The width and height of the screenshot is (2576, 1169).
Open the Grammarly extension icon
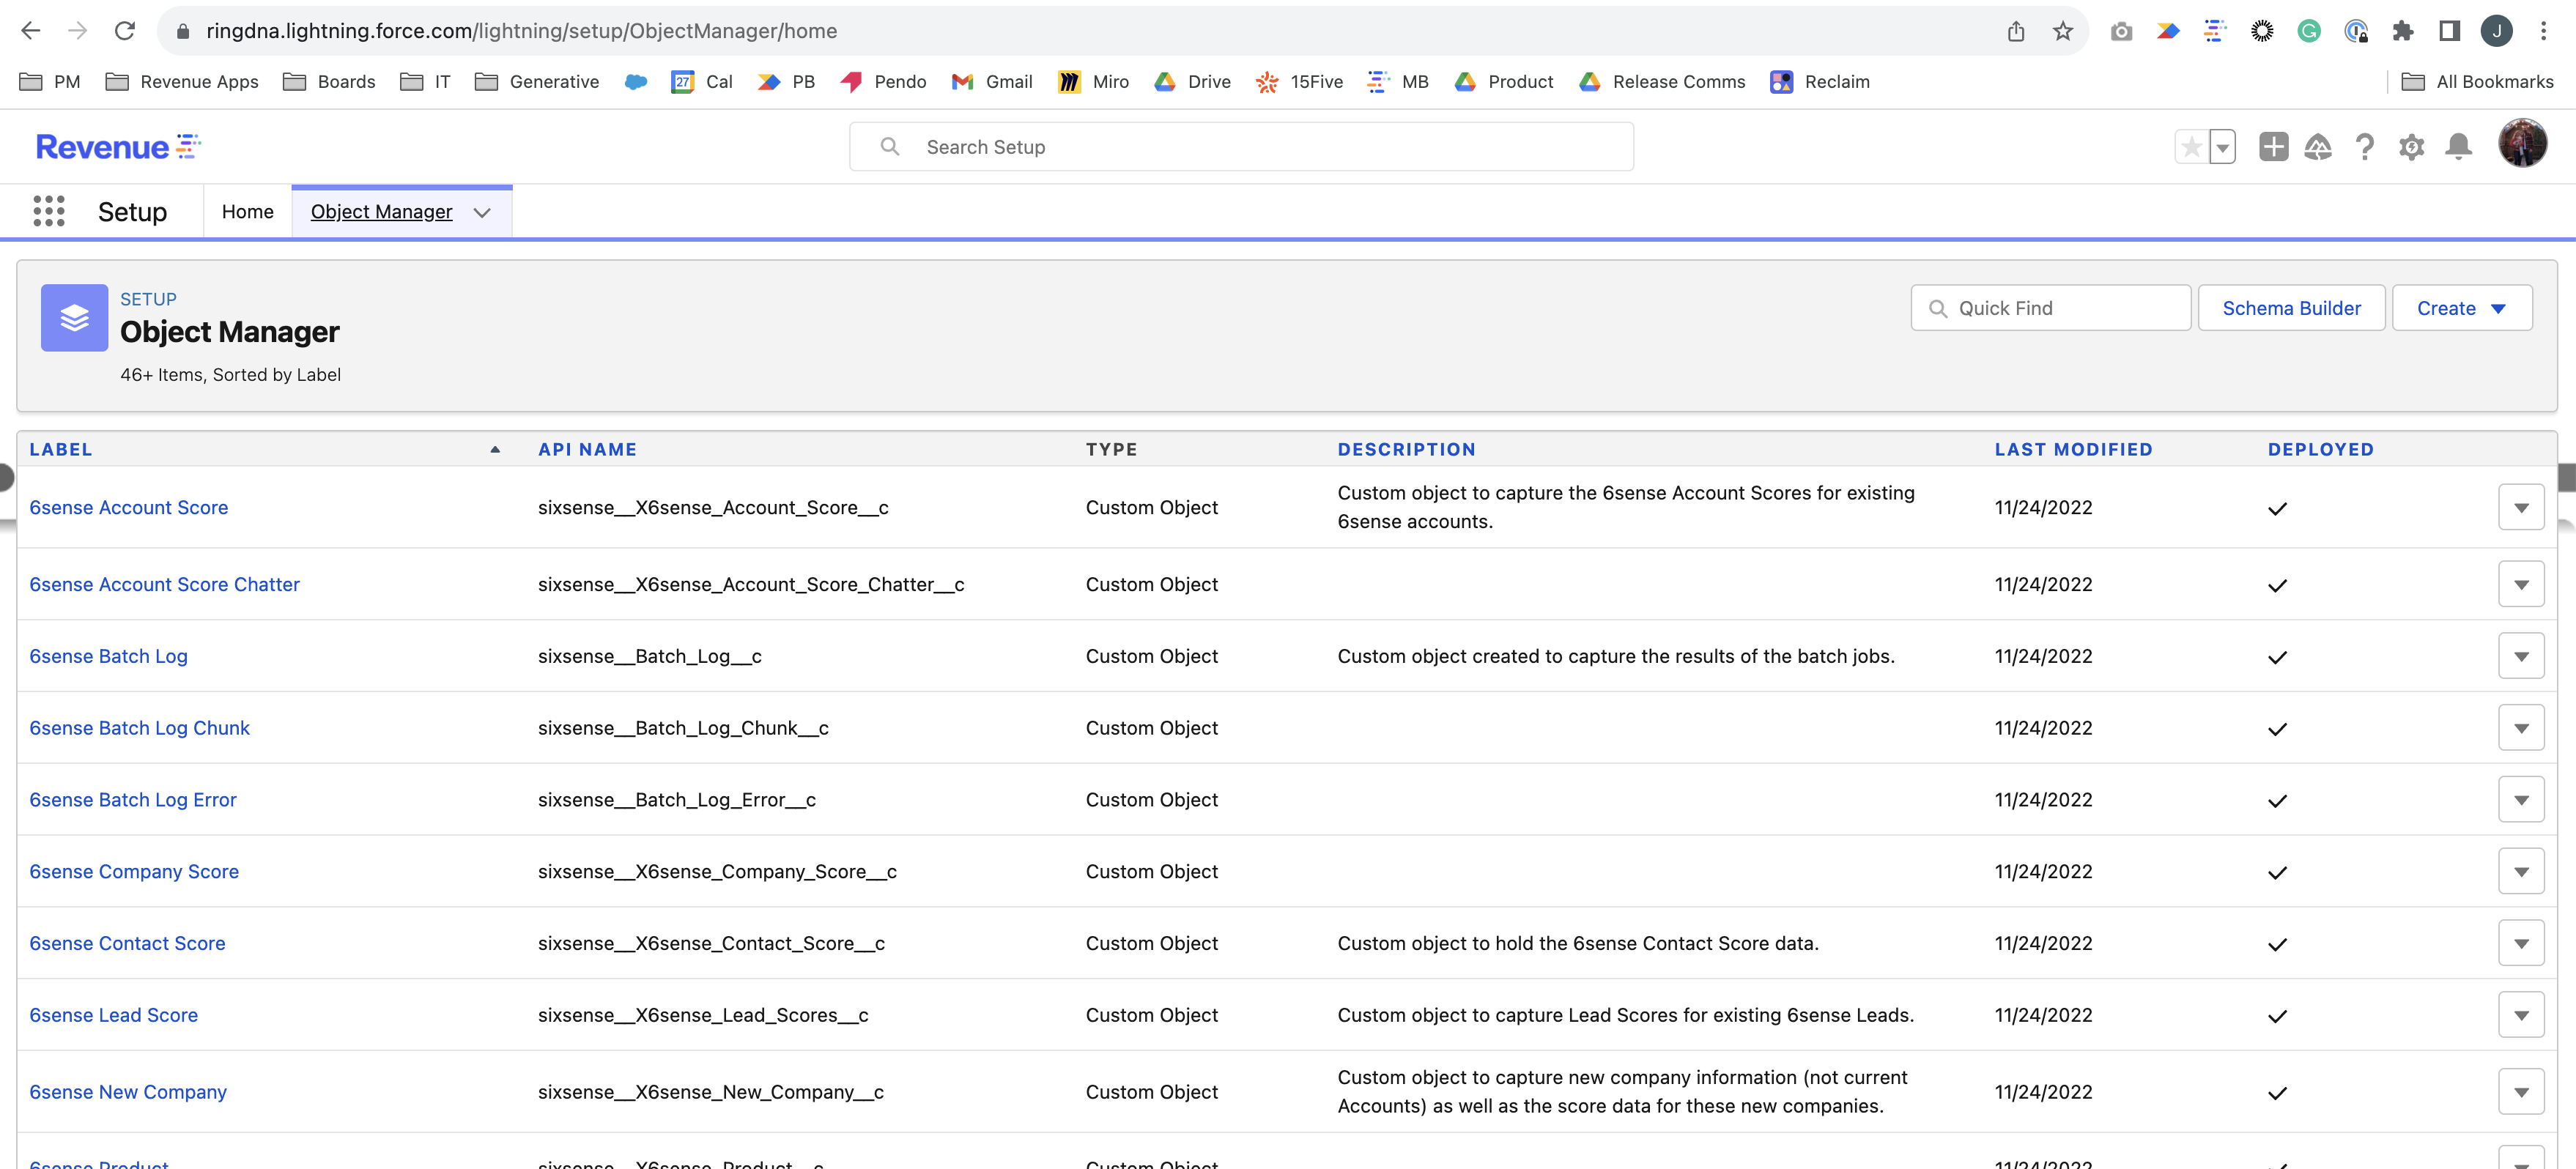[x=2309, y=31]
